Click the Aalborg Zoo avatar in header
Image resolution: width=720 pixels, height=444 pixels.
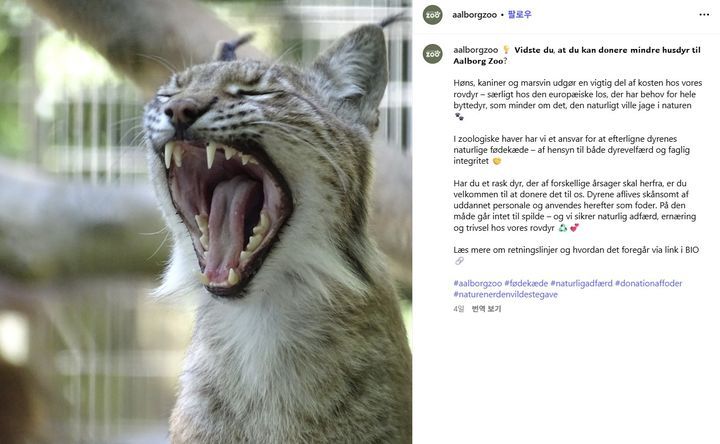coord(433,15)
